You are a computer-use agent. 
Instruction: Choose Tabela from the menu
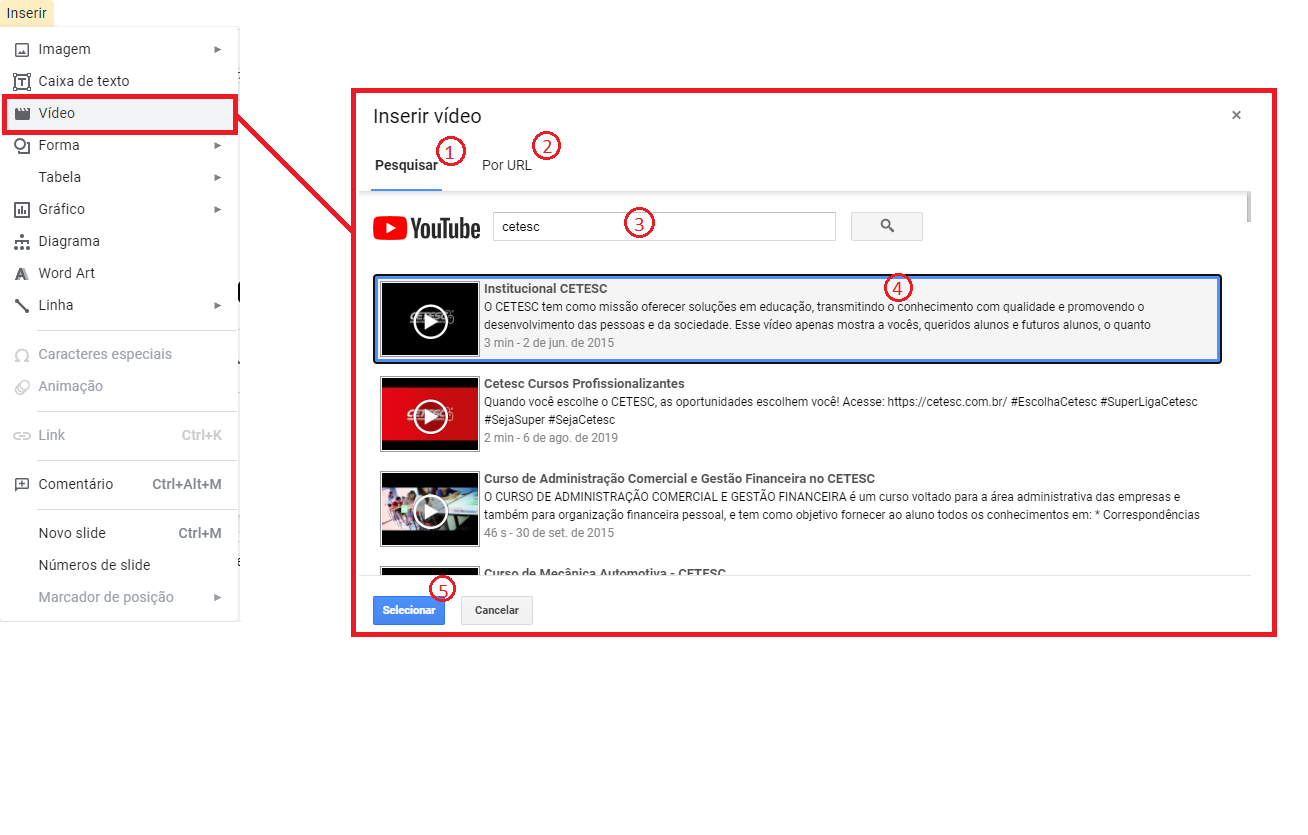(119, 177)
